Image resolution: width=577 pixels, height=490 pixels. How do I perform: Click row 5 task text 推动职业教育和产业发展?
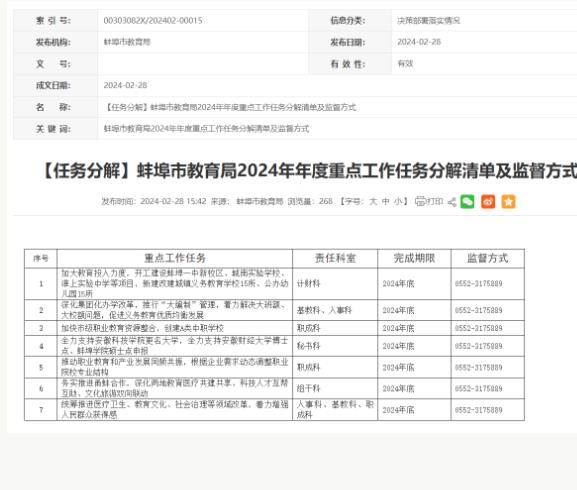pyautogui.click(x=175, y=368)
